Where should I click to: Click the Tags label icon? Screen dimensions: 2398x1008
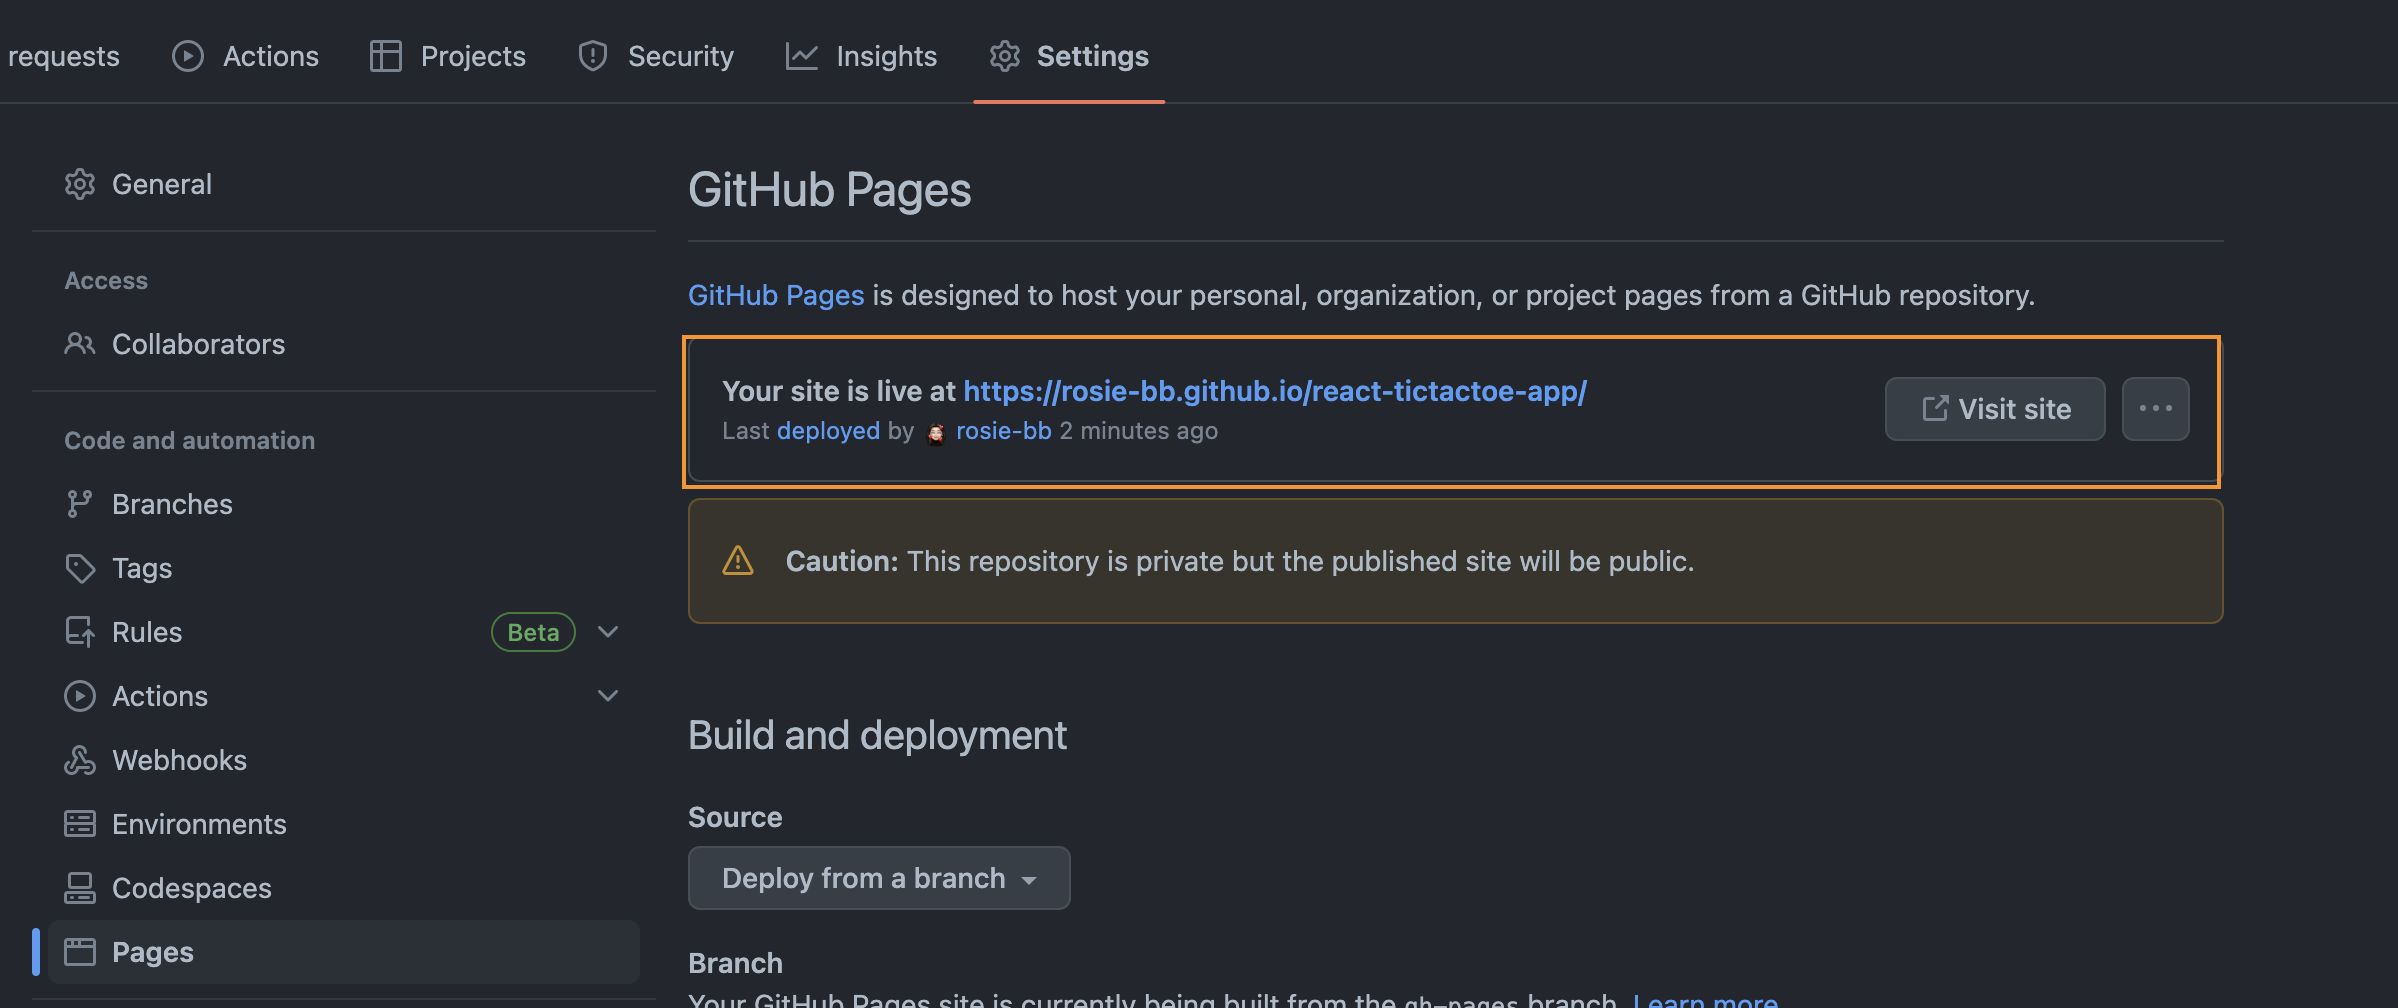(x=80, y=568)
